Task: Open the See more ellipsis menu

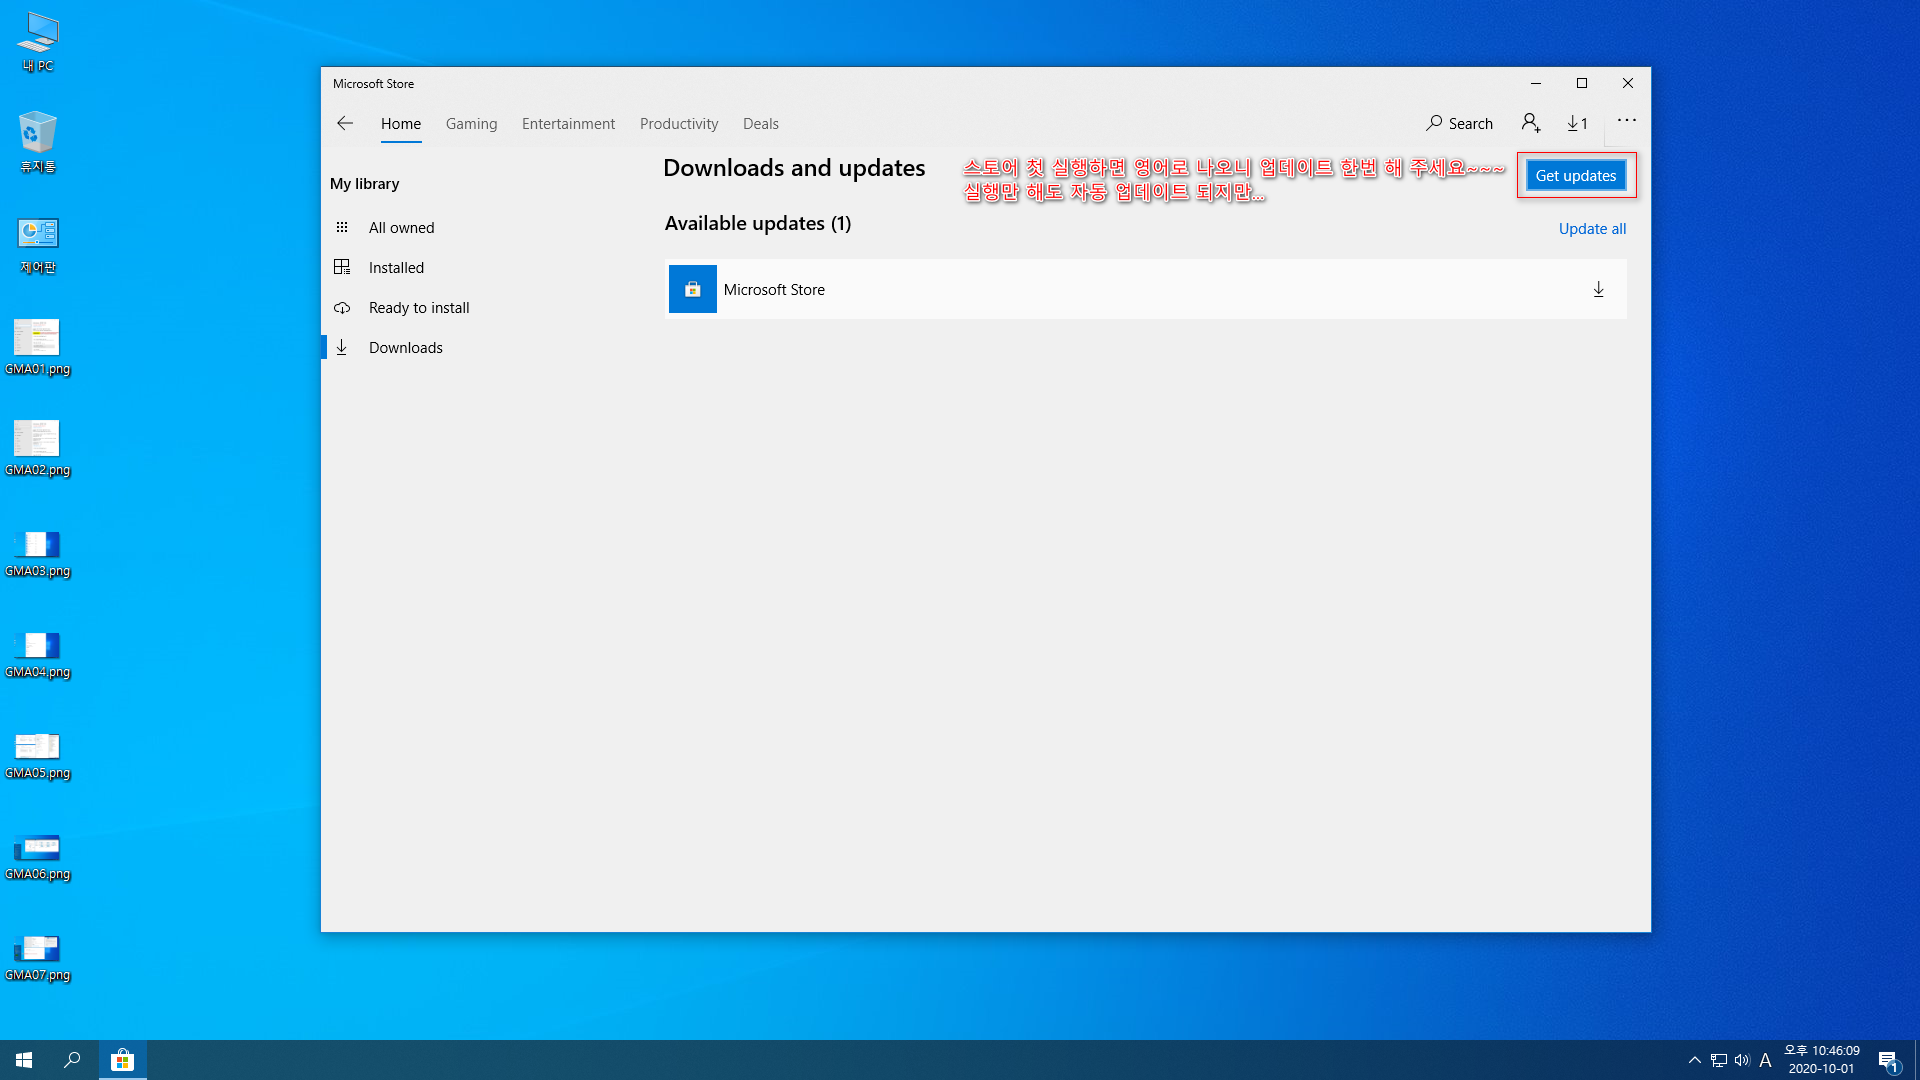Action: [1627, 120]
